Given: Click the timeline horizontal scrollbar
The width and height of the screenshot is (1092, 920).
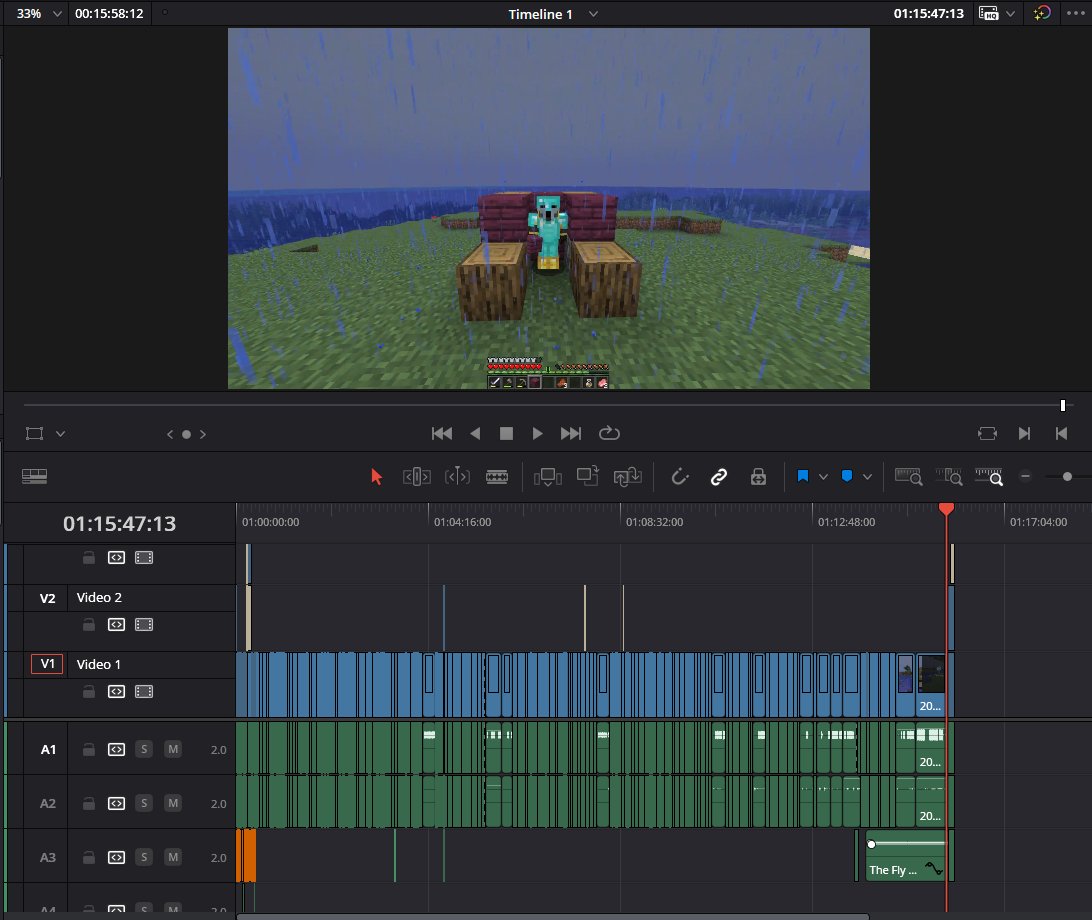Looking at the screenshot, I should (553, 917).
